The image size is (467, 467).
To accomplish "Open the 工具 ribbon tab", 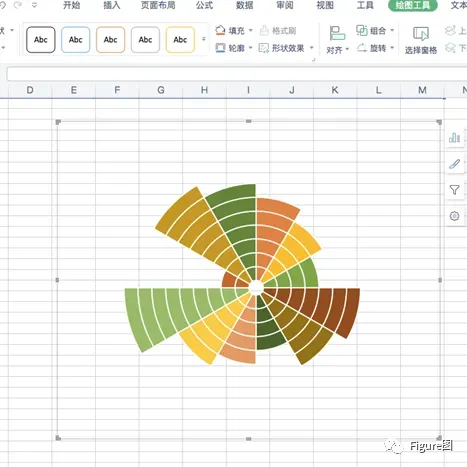I will [365, 5].
